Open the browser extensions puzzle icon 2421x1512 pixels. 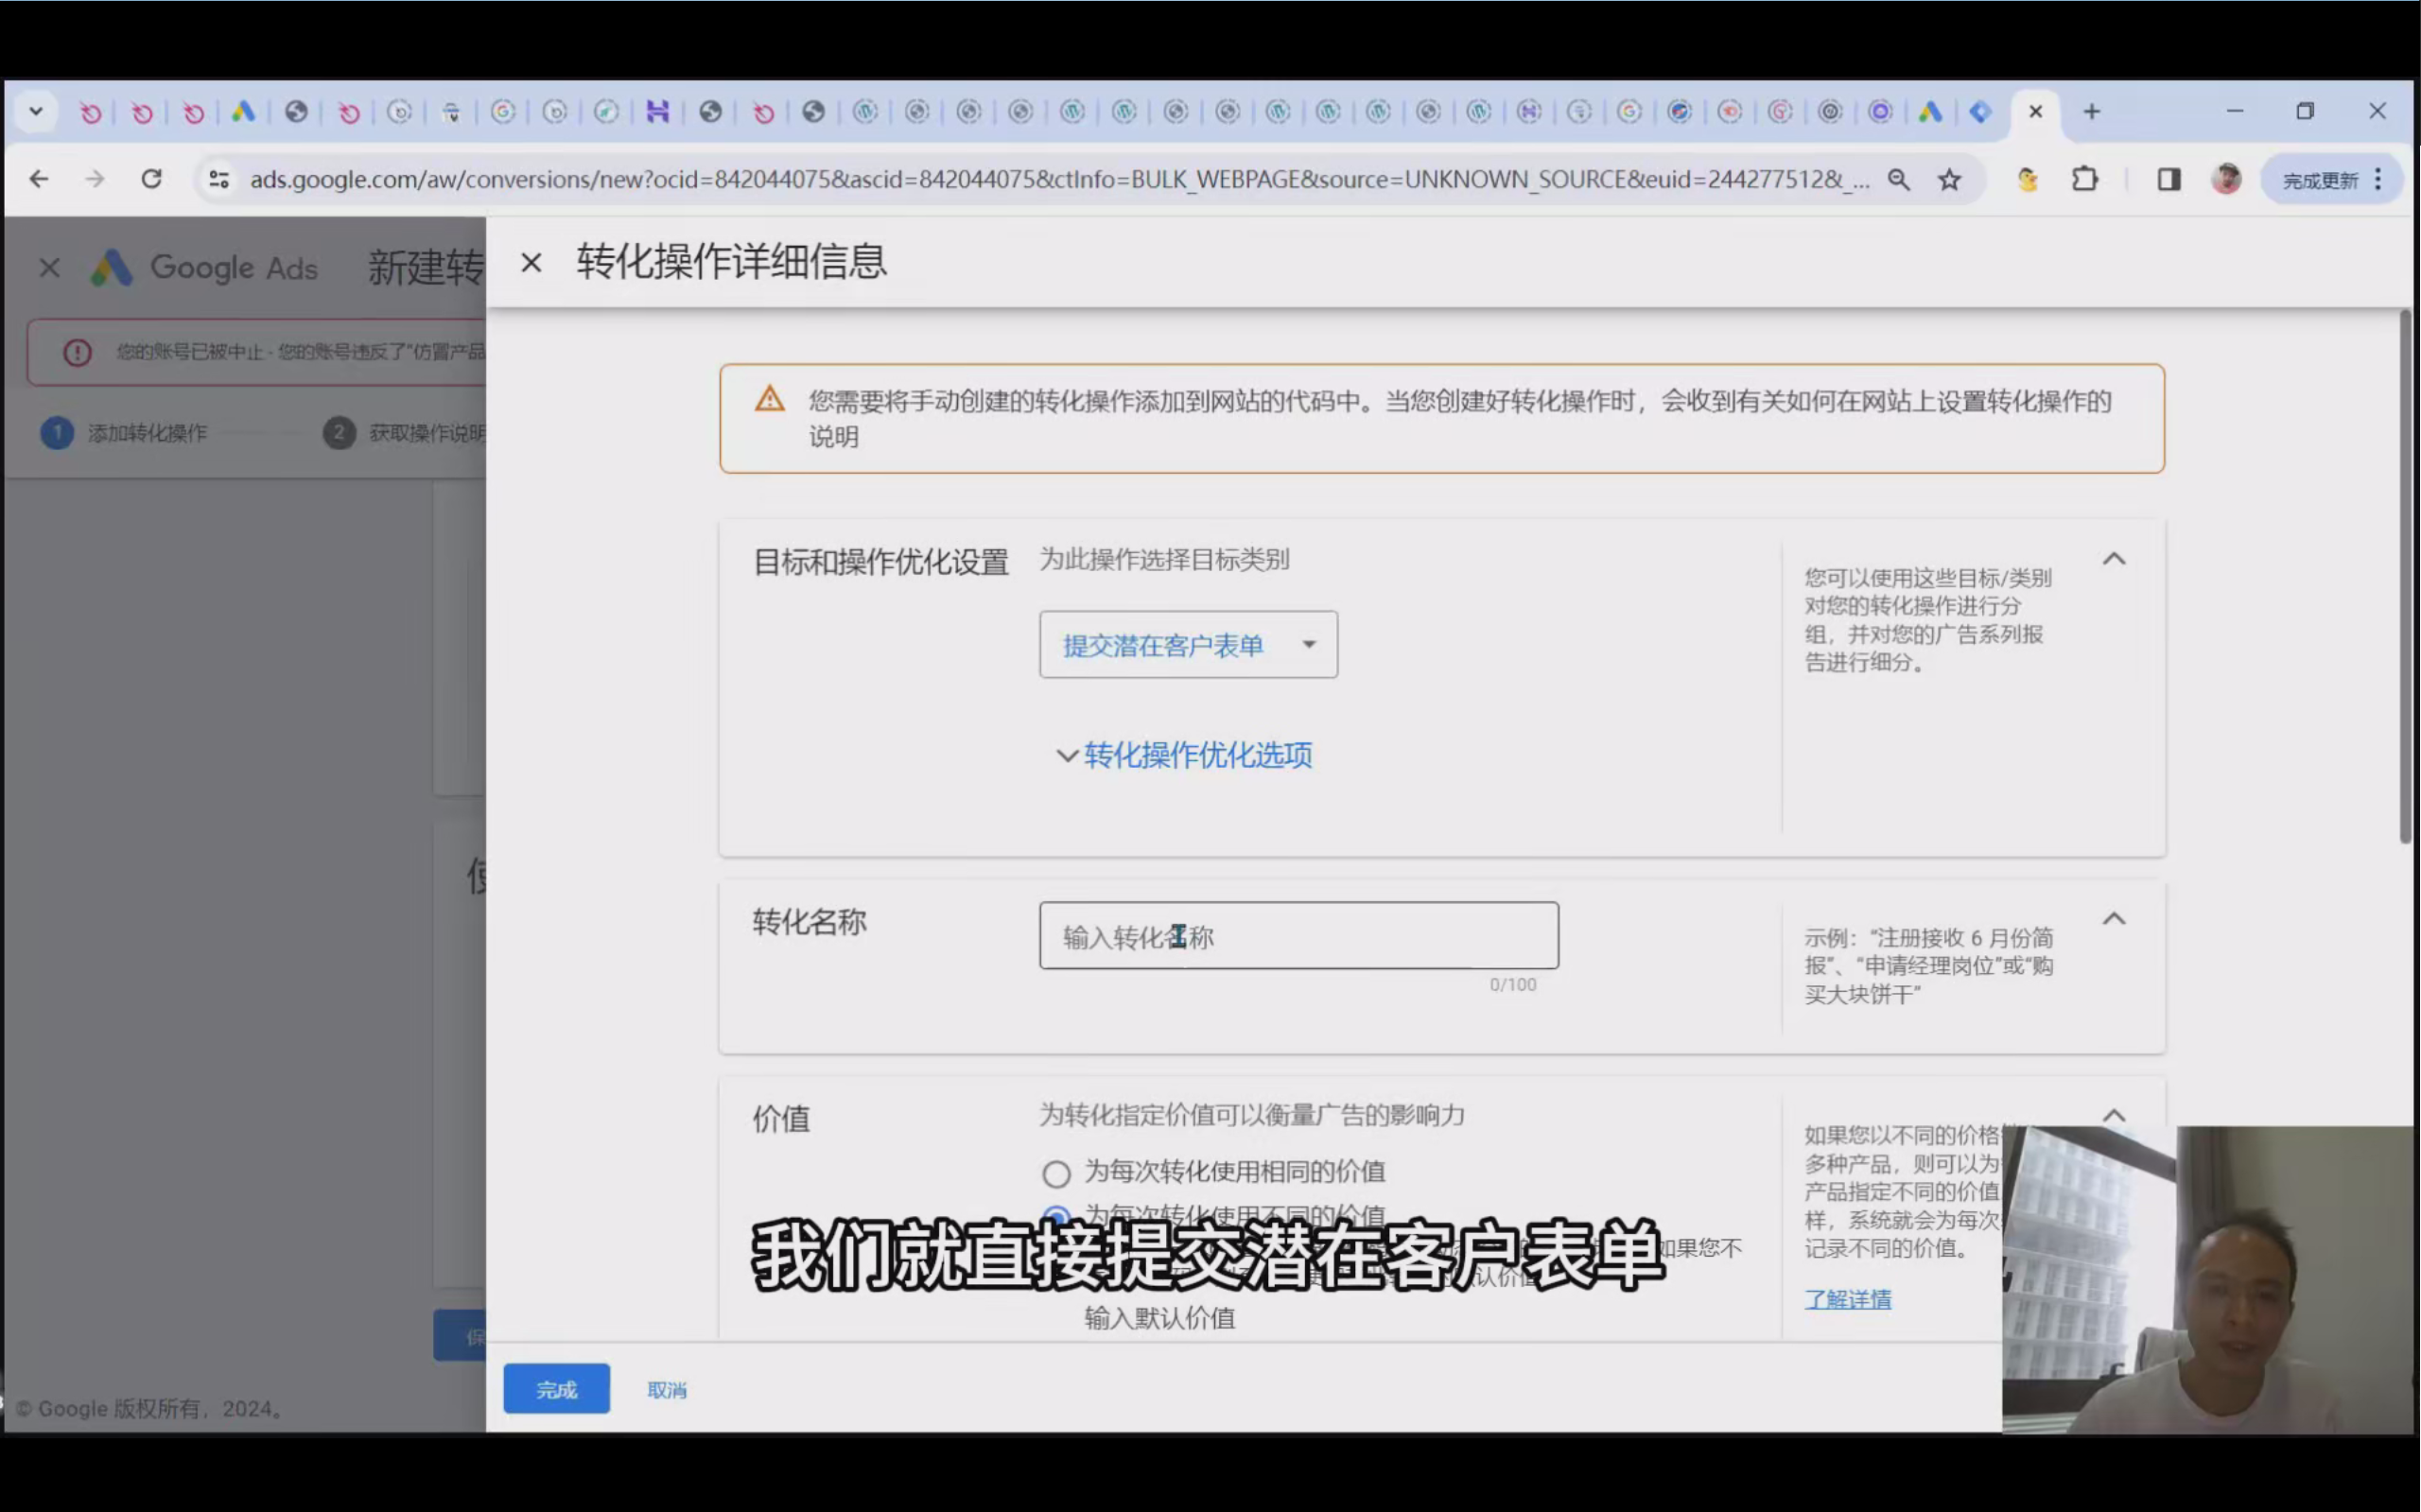click(2084, 180)
